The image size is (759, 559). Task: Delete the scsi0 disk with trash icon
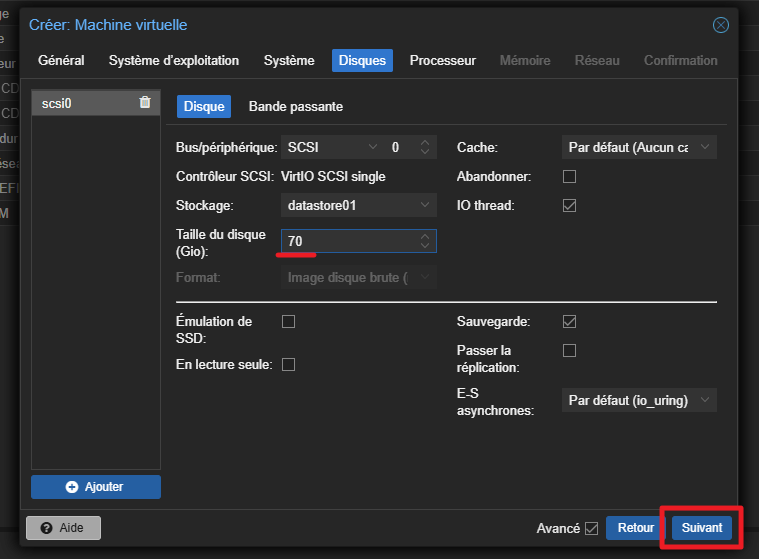(145, 103)
